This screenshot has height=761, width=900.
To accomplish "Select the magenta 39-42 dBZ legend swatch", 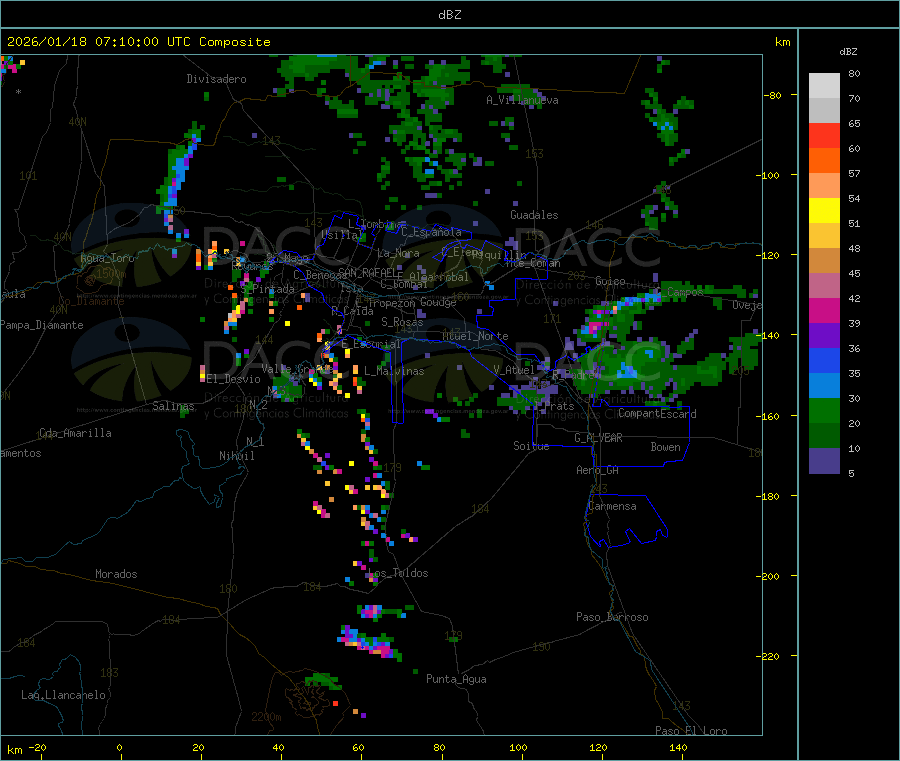I will coord(824,310).
